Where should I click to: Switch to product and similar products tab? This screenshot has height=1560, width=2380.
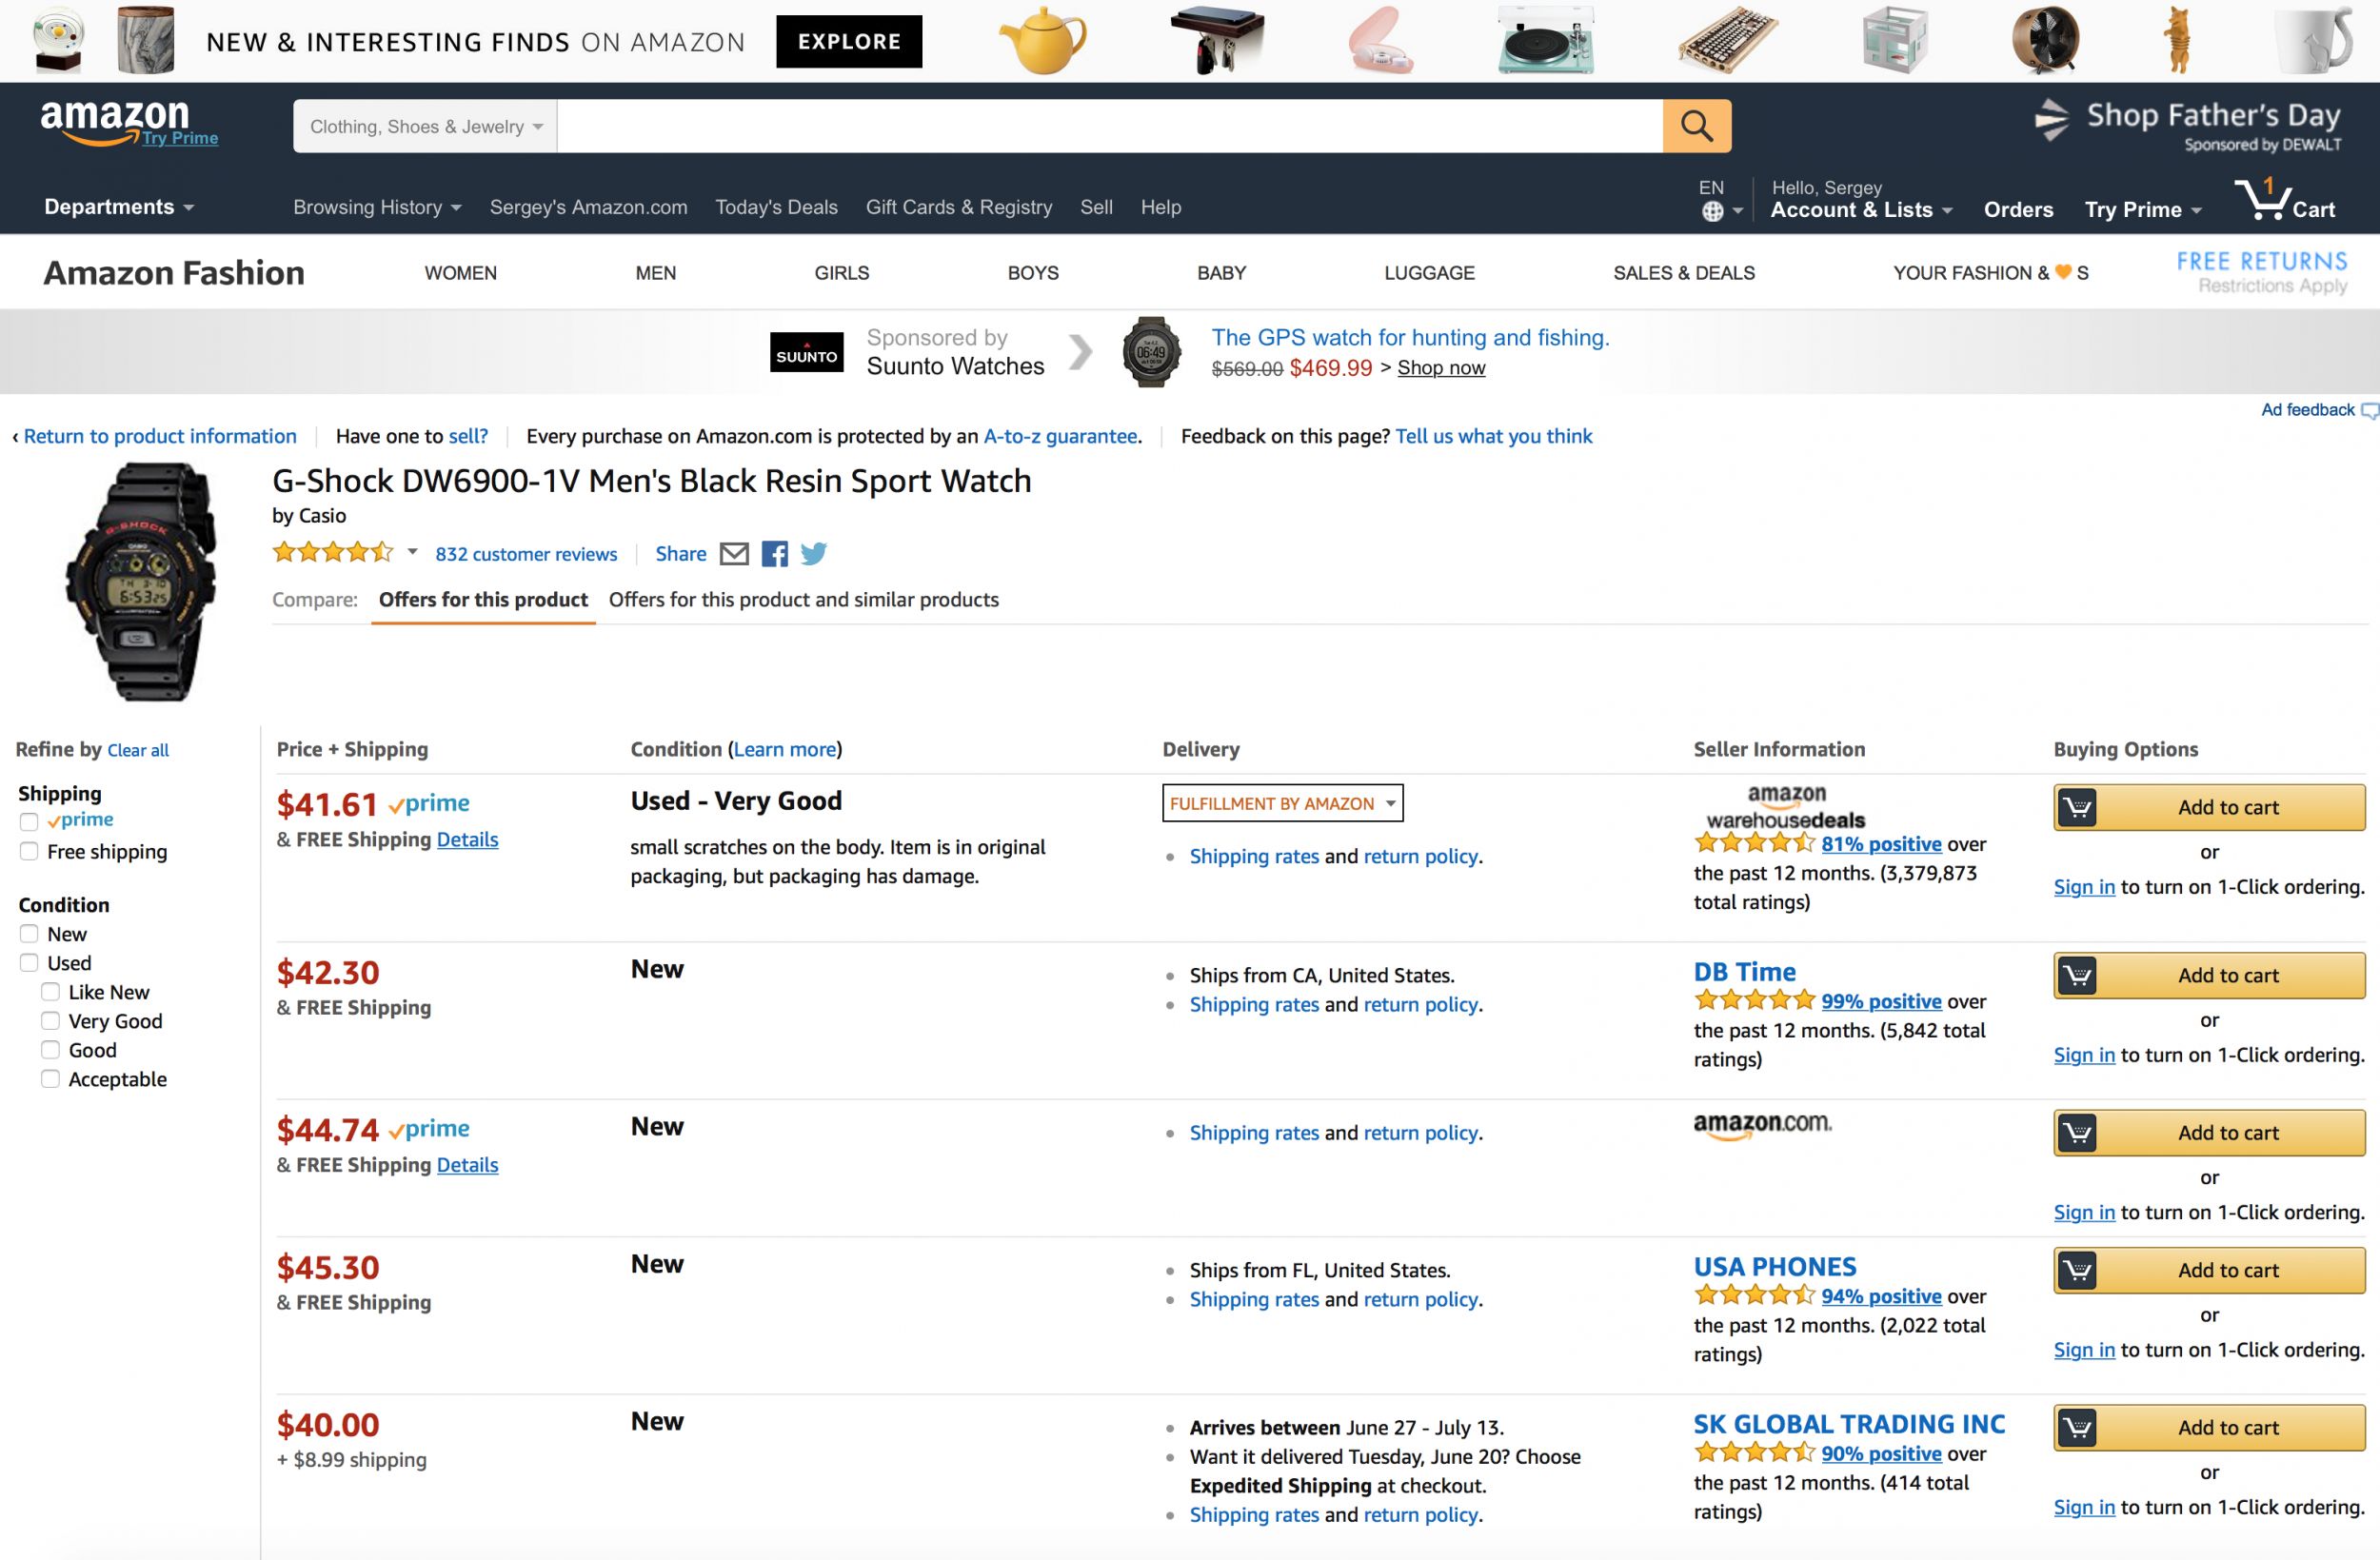pyautogui.click(x=803, y=600)
